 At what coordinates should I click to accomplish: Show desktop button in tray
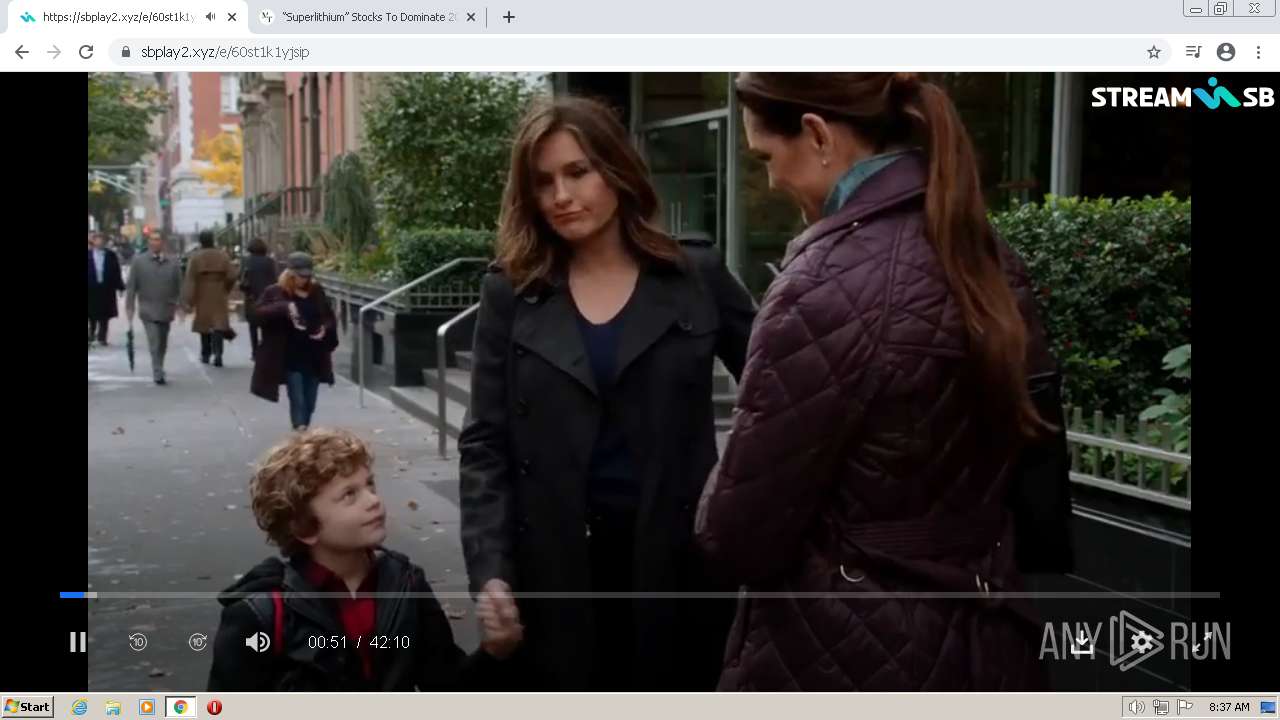tap(1269, 707)
